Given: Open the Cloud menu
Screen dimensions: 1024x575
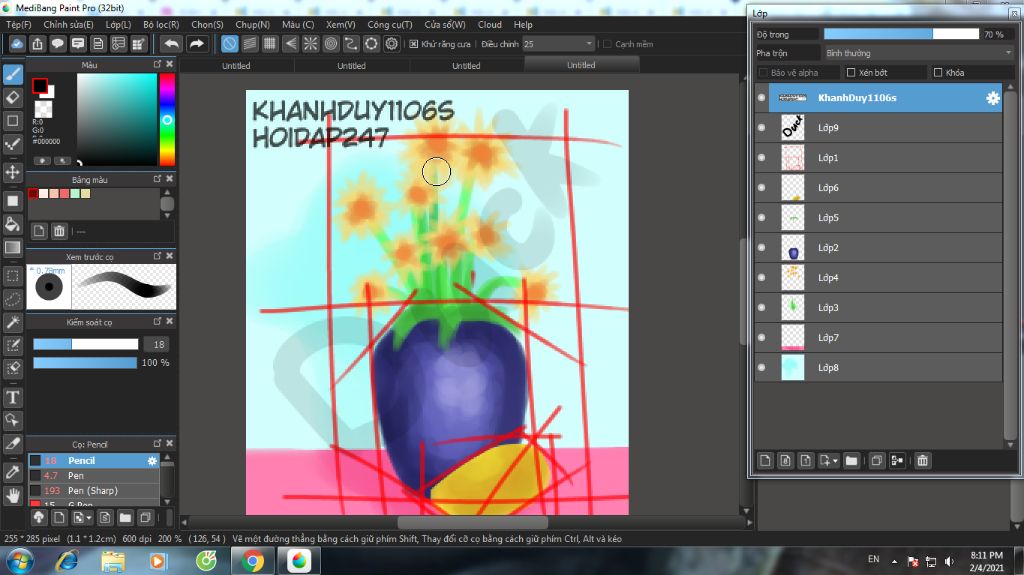Looking at the screenshot, I should pos(490,25).
